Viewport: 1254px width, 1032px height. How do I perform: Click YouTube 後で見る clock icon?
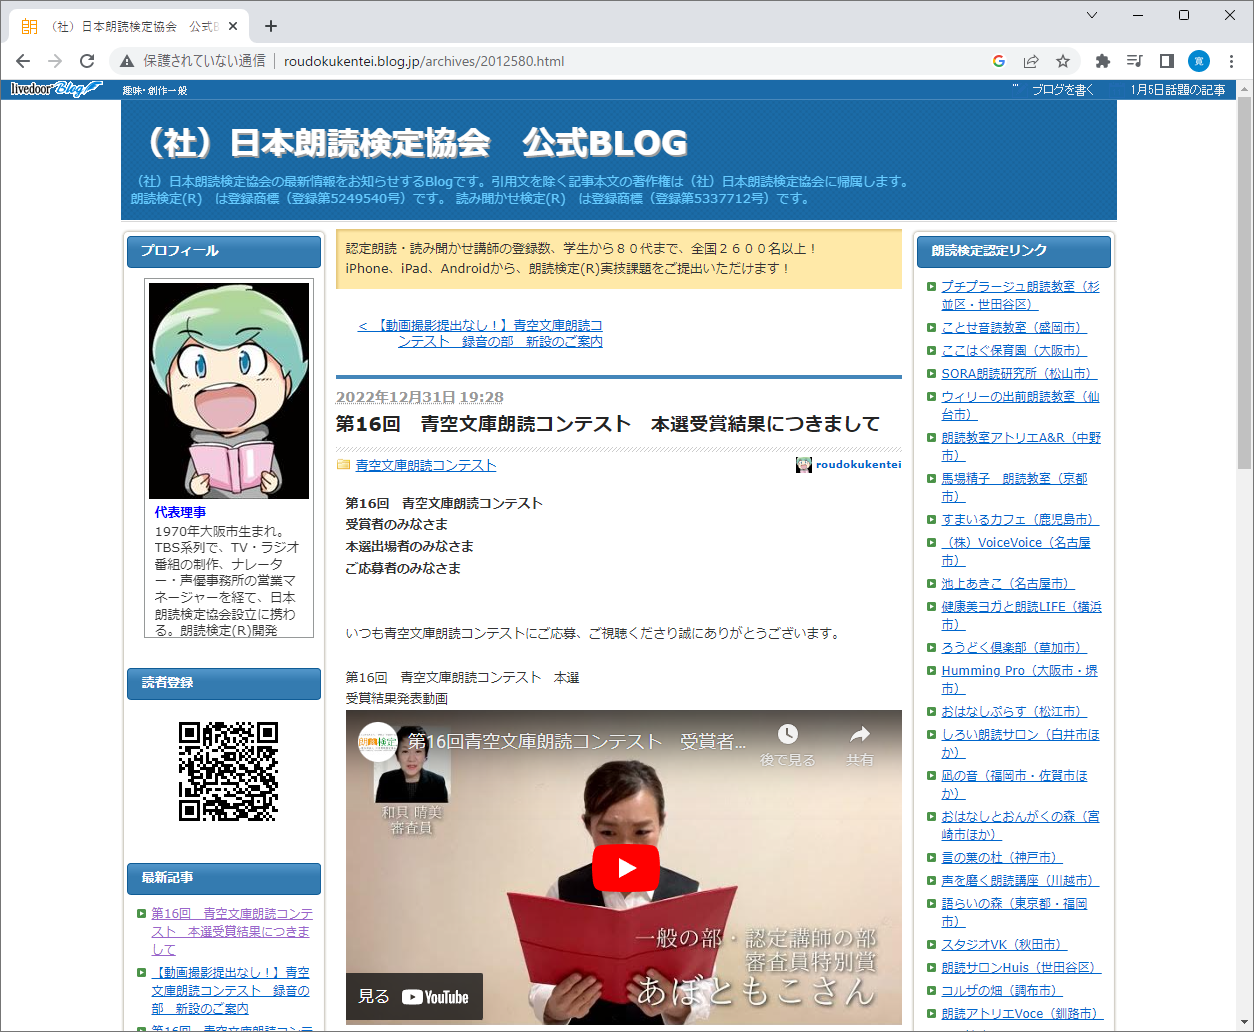click(788, 734)
